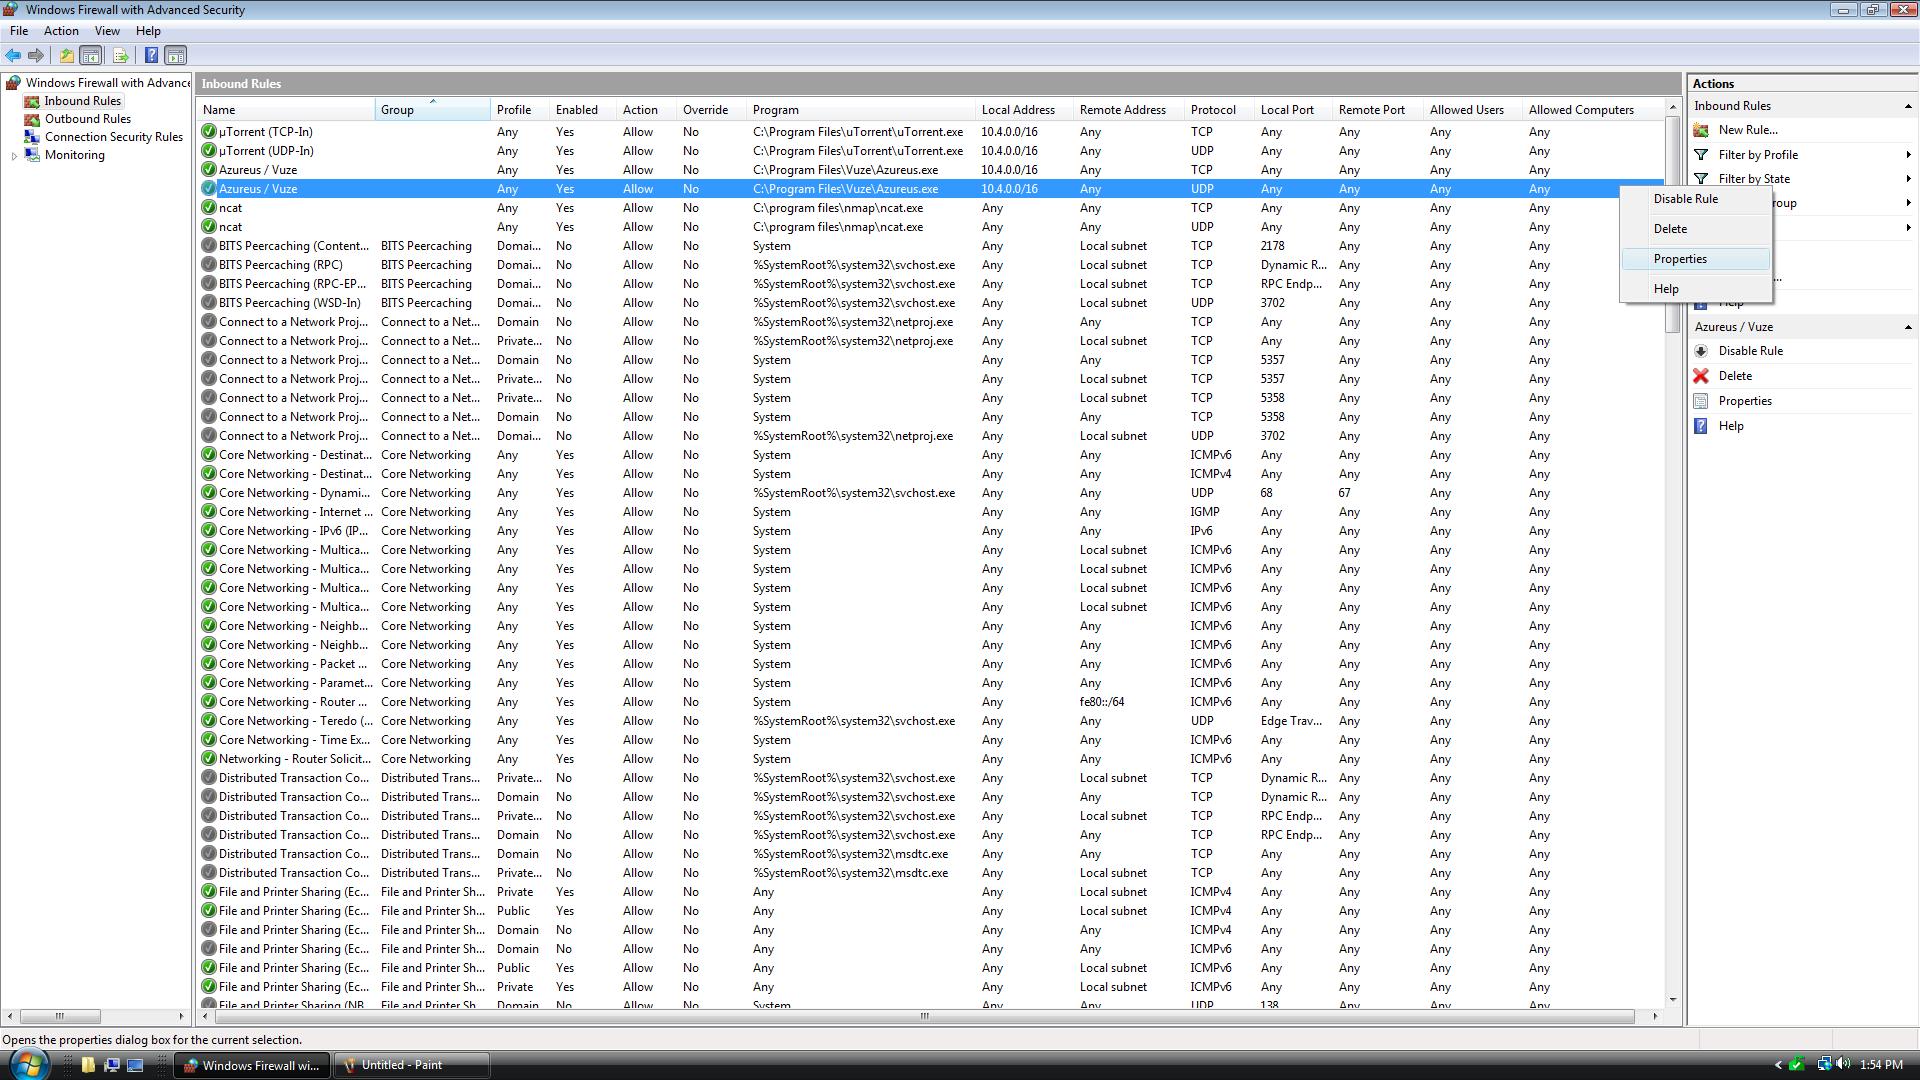Click Windows Firewall taskbar button
Image resolution: width=1920 pixels, height=1080 pixels.
tap(251, 1065)
